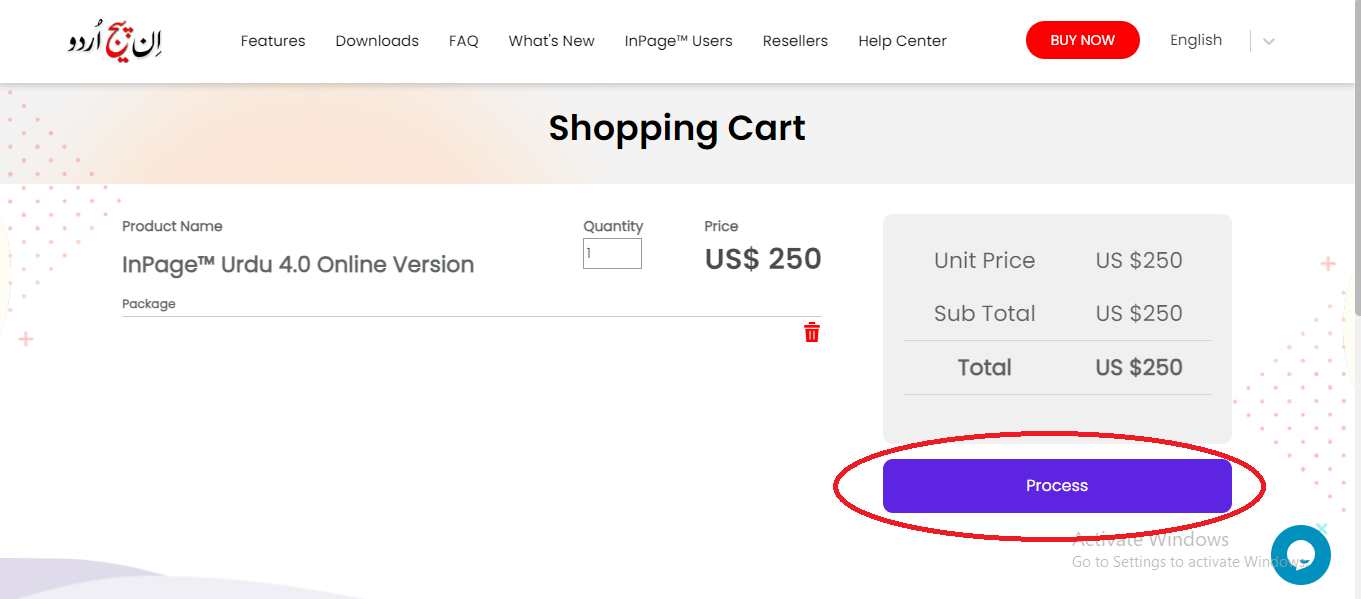The height and width of the screenshot is (599, 1361).
Task: Click the purple Process button
Action: pyautogui.click(x=1057, y=486)
